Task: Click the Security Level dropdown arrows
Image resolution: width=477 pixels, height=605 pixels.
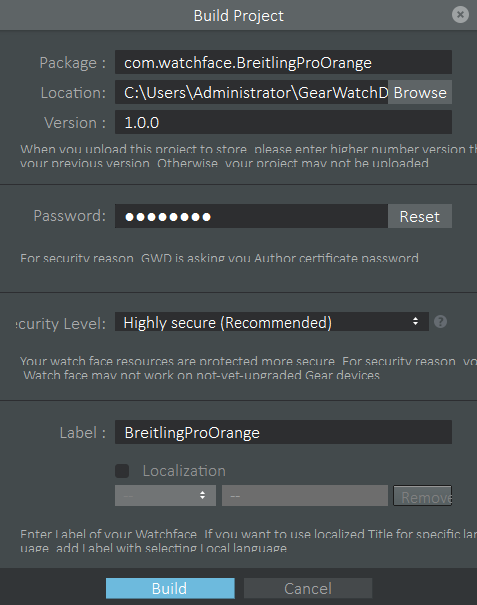Action: pyautogui.click(x=415, y=321)
